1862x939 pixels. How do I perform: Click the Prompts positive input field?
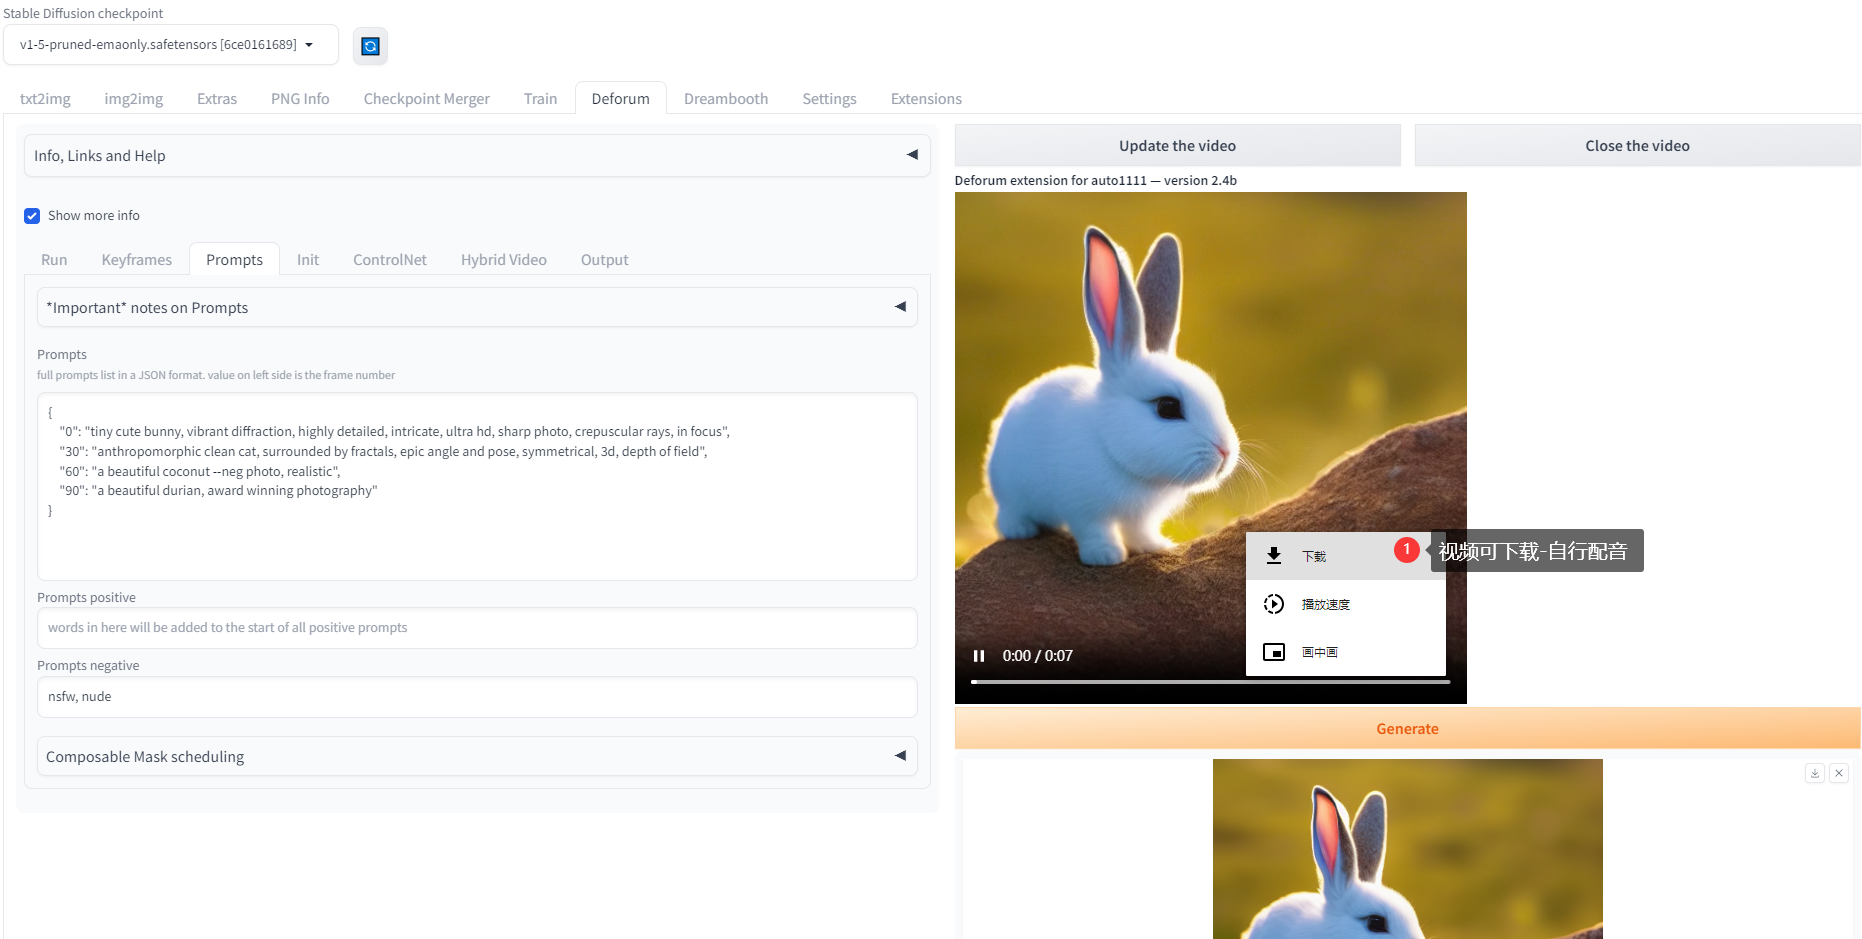[x=477, y=628]
